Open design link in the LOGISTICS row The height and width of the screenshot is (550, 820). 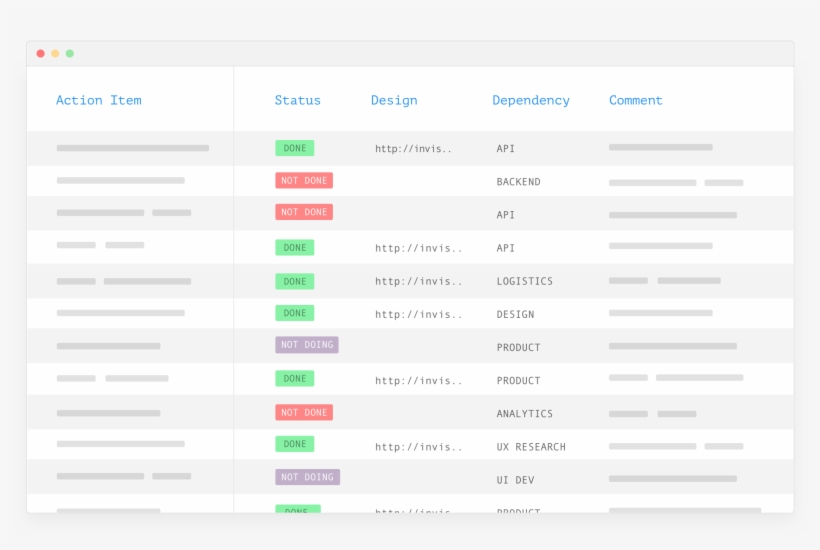pos(418,281)
